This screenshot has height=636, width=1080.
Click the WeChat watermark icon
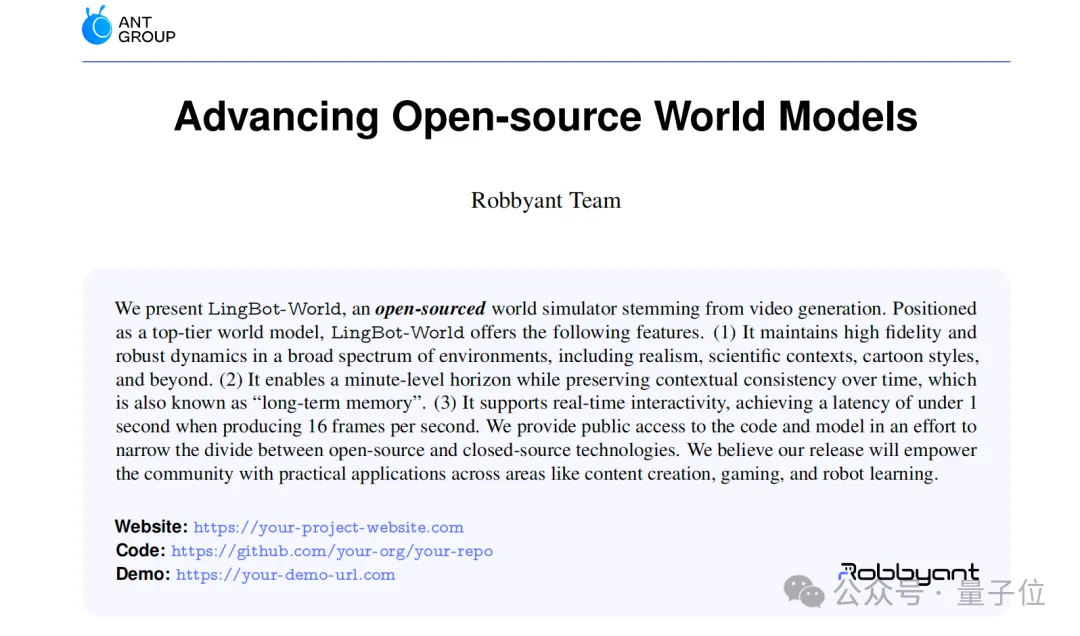(x=804, y=592)
